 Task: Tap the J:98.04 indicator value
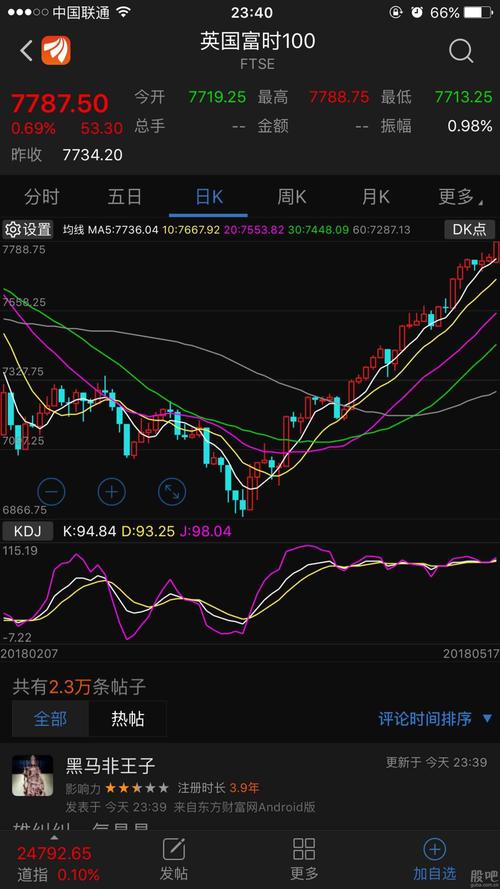(x=206, y=531)
